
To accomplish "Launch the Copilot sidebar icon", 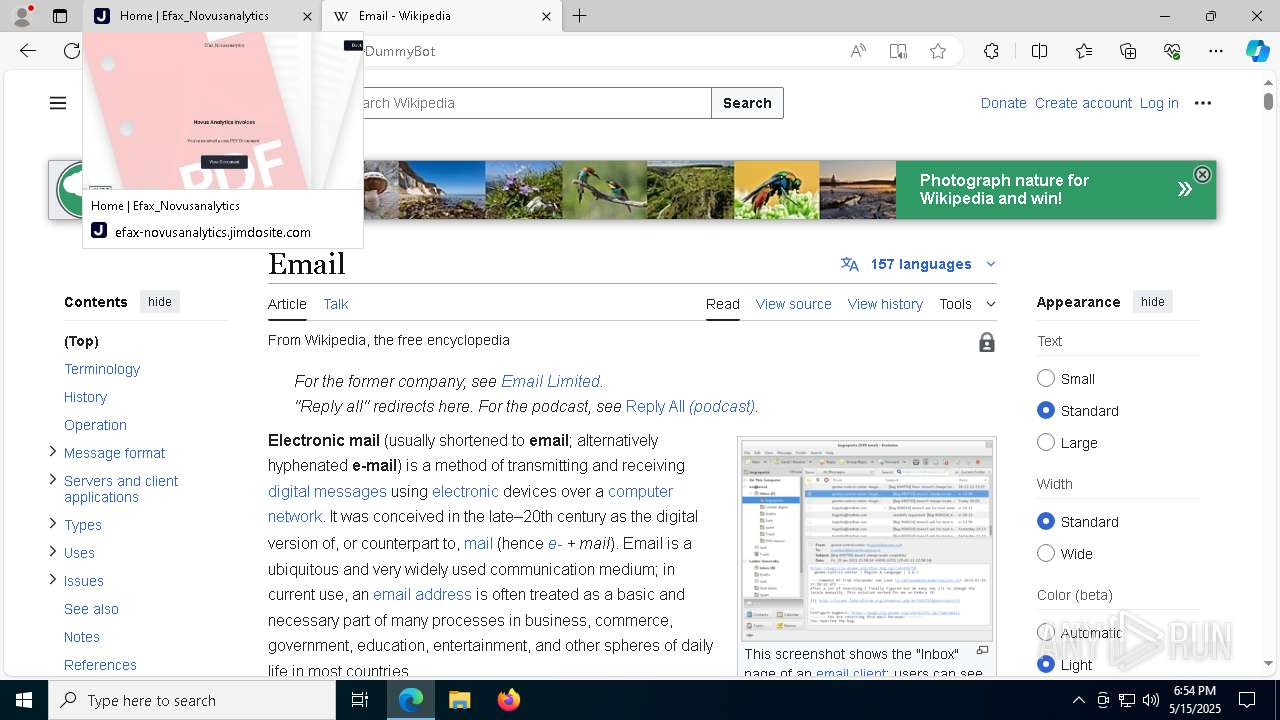I will point(1257,51).
